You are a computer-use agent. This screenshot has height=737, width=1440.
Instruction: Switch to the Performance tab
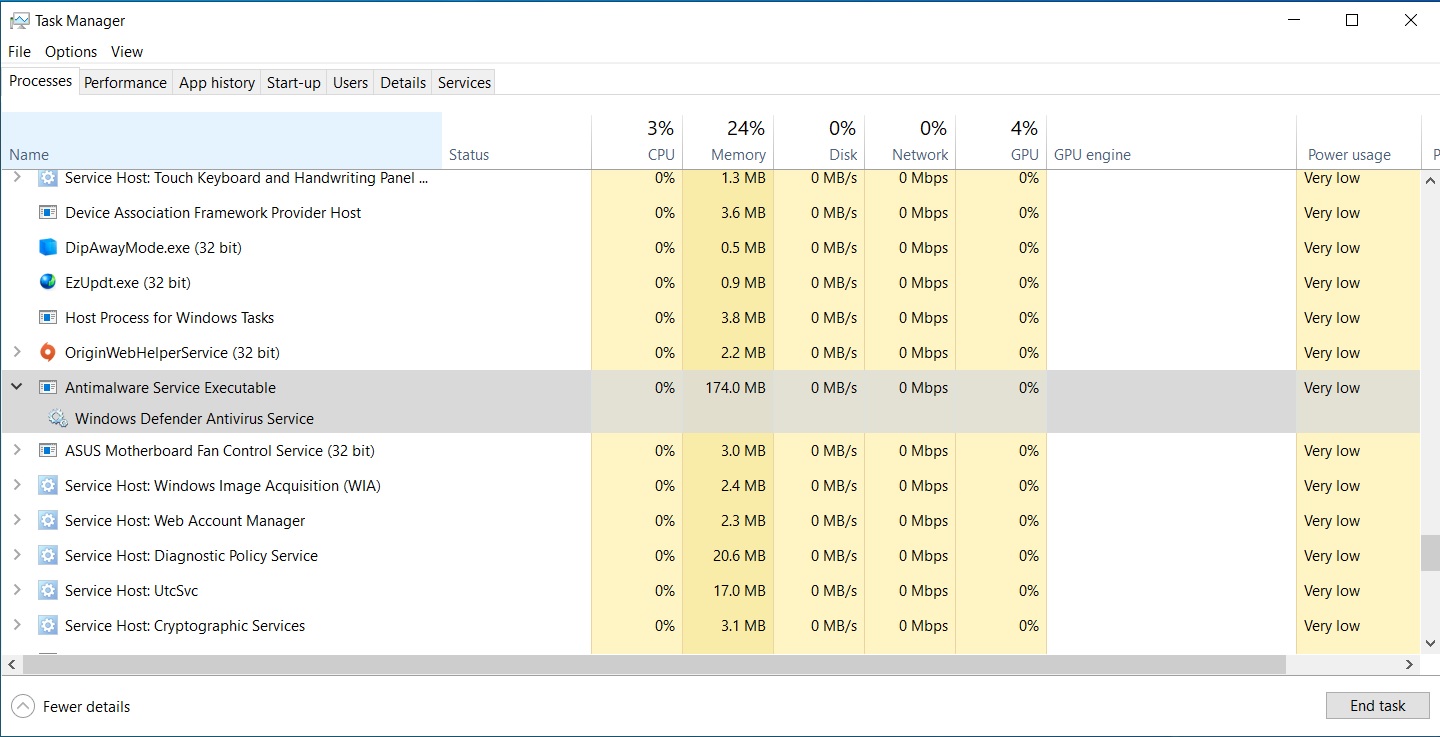125,83
